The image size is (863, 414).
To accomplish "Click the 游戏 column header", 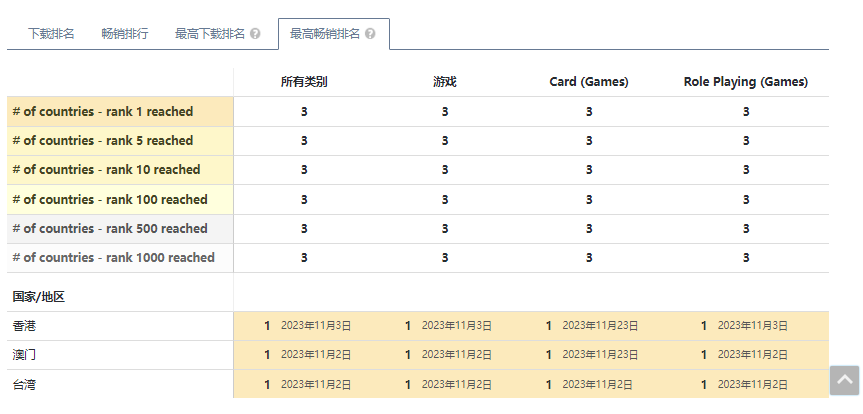I will click(445, 82).
